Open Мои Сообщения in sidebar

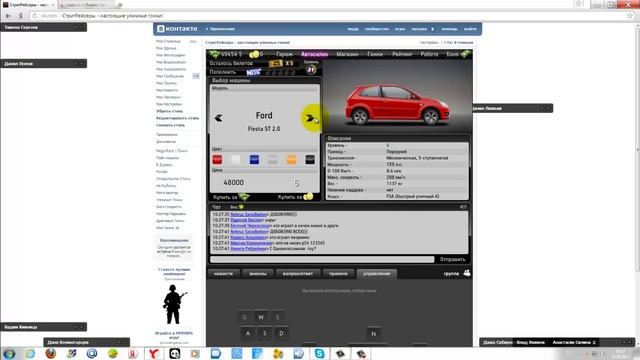click(170, 76)
